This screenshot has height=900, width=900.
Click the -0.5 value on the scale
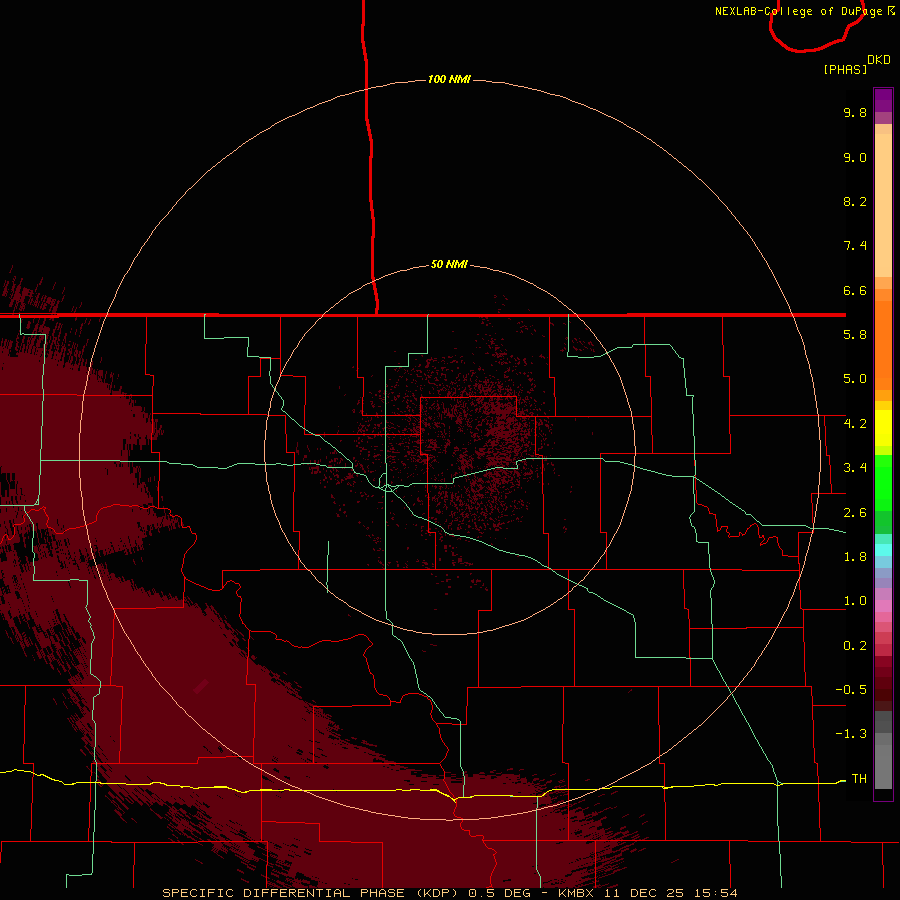[851, 690]
